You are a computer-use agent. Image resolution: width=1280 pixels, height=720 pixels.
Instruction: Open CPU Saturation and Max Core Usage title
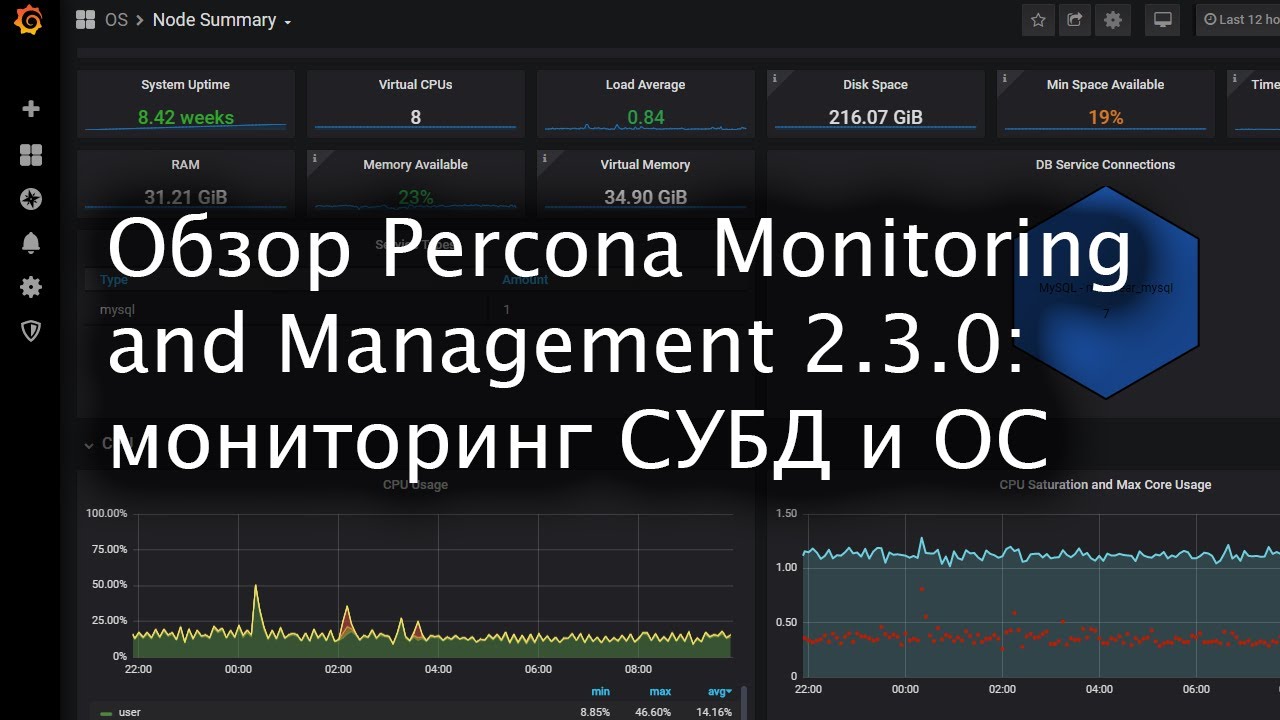click(x=1105, y=485)
